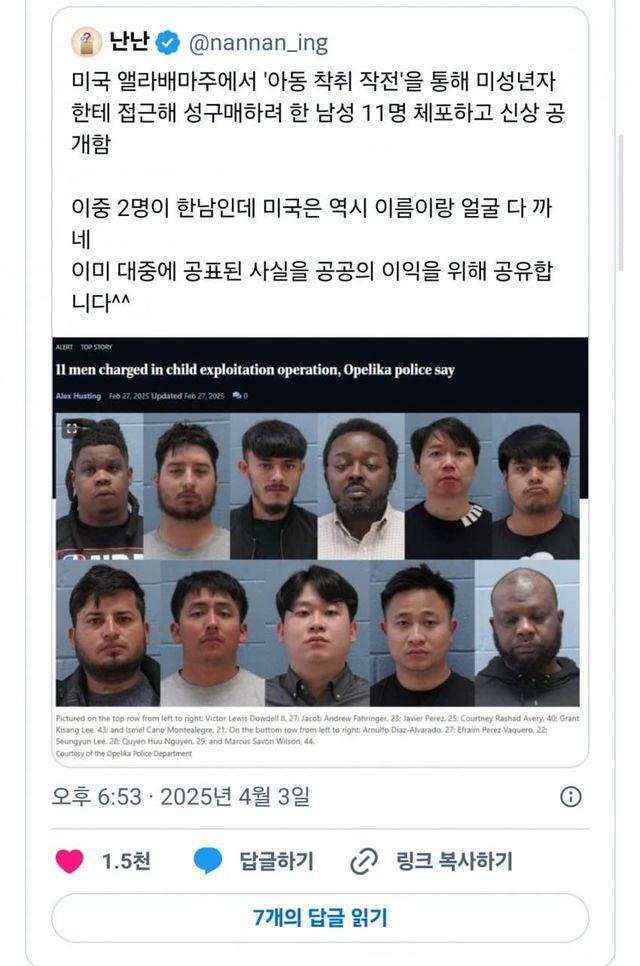Viewport: 640px width, 966px height.
Task: Click the blue verified badge
Action: (168, 43)
